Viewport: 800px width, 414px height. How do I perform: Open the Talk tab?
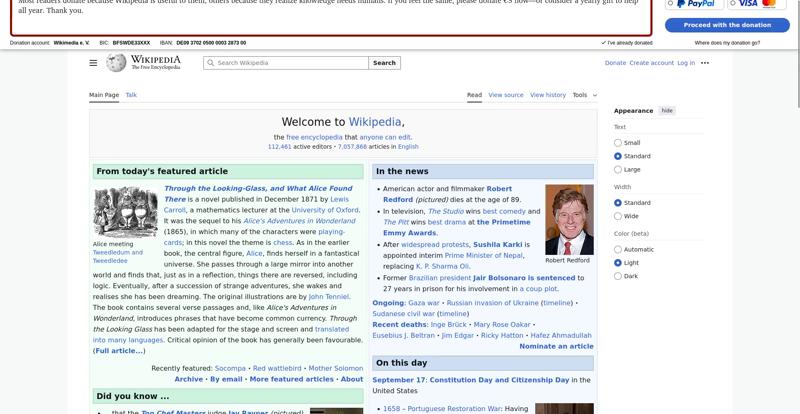131,95
